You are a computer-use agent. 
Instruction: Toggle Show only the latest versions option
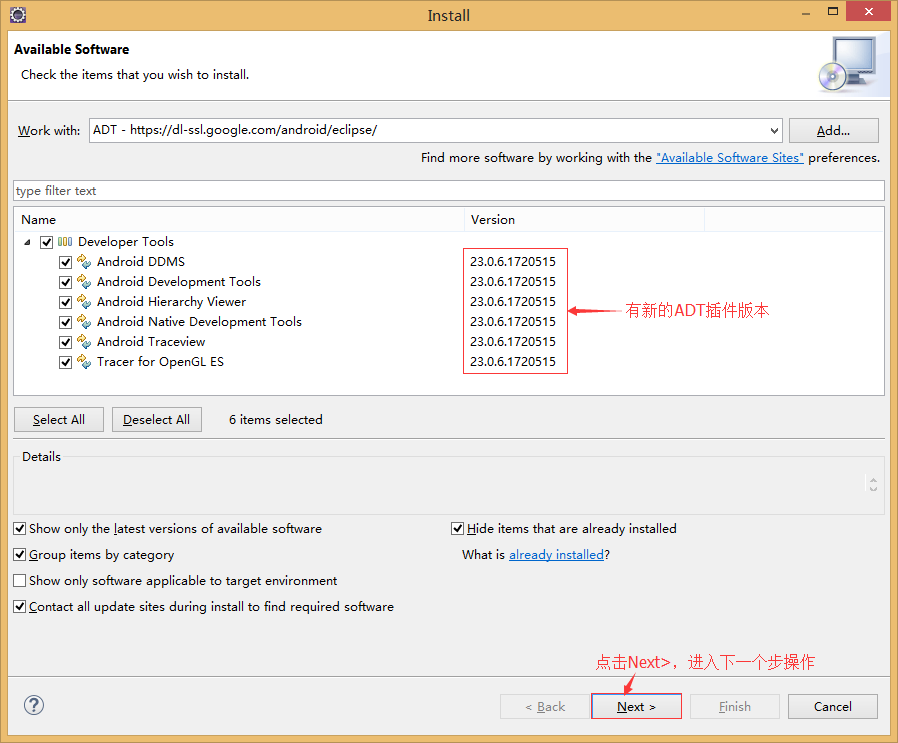coord(19,528)
